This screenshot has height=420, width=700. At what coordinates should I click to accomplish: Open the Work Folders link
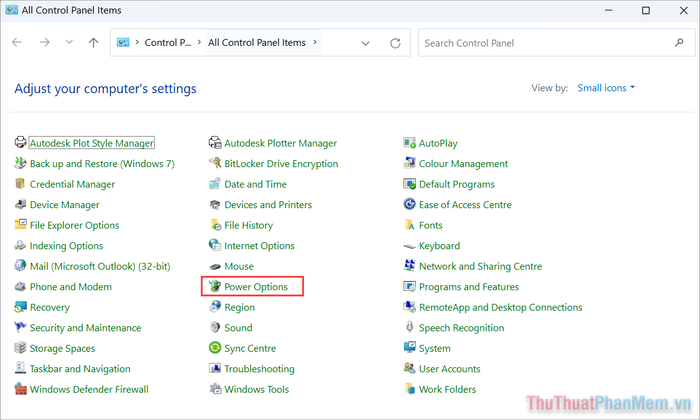click(447, 389)
